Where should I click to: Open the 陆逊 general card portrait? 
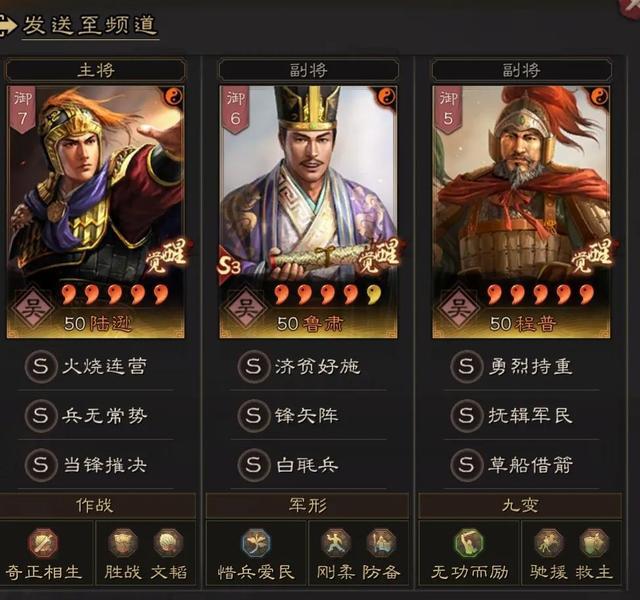coord(96,212)
